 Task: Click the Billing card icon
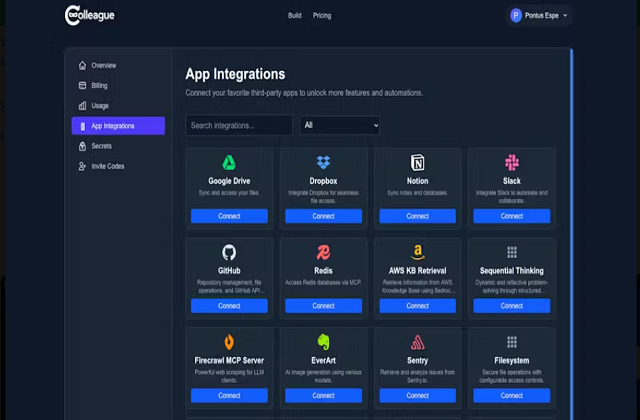click(x=82, y=85)
